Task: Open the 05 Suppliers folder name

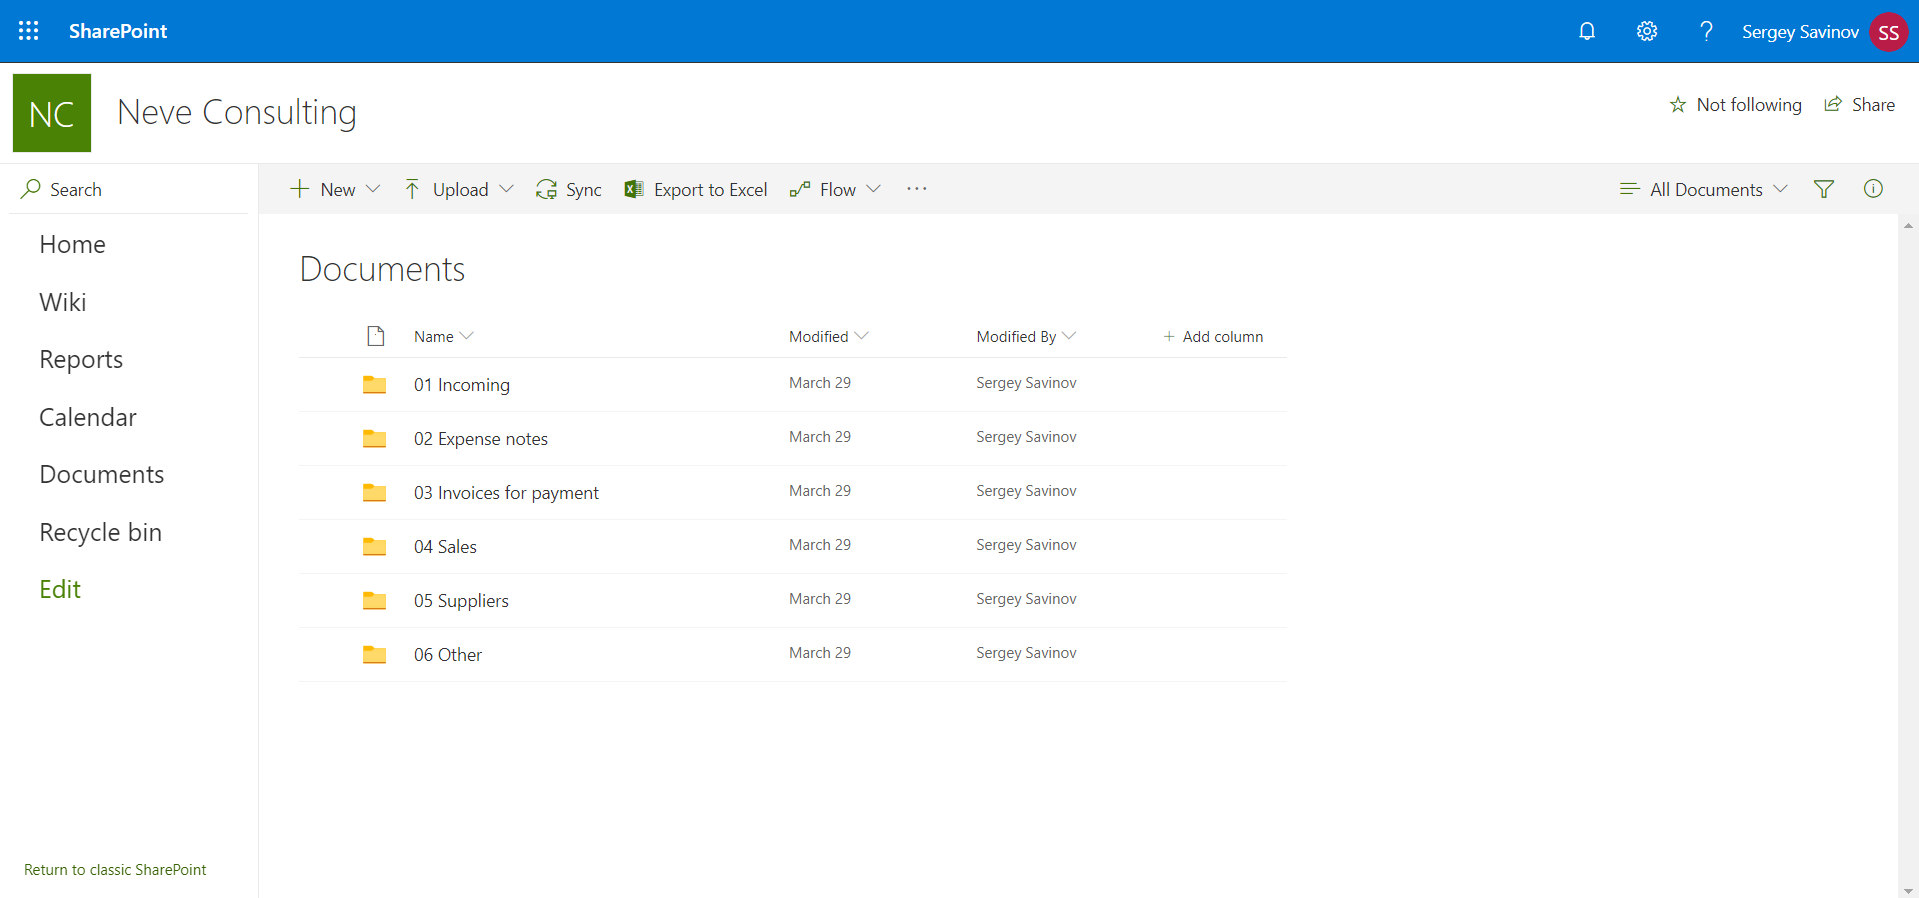Action: (x=461, y=601)
